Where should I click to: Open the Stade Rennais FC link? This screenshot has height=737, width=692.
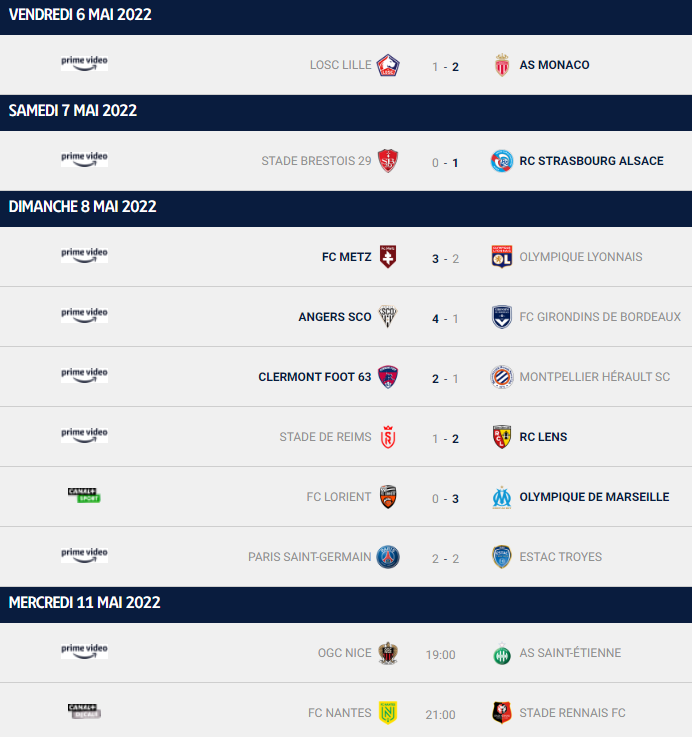click(x=572, y=713)
